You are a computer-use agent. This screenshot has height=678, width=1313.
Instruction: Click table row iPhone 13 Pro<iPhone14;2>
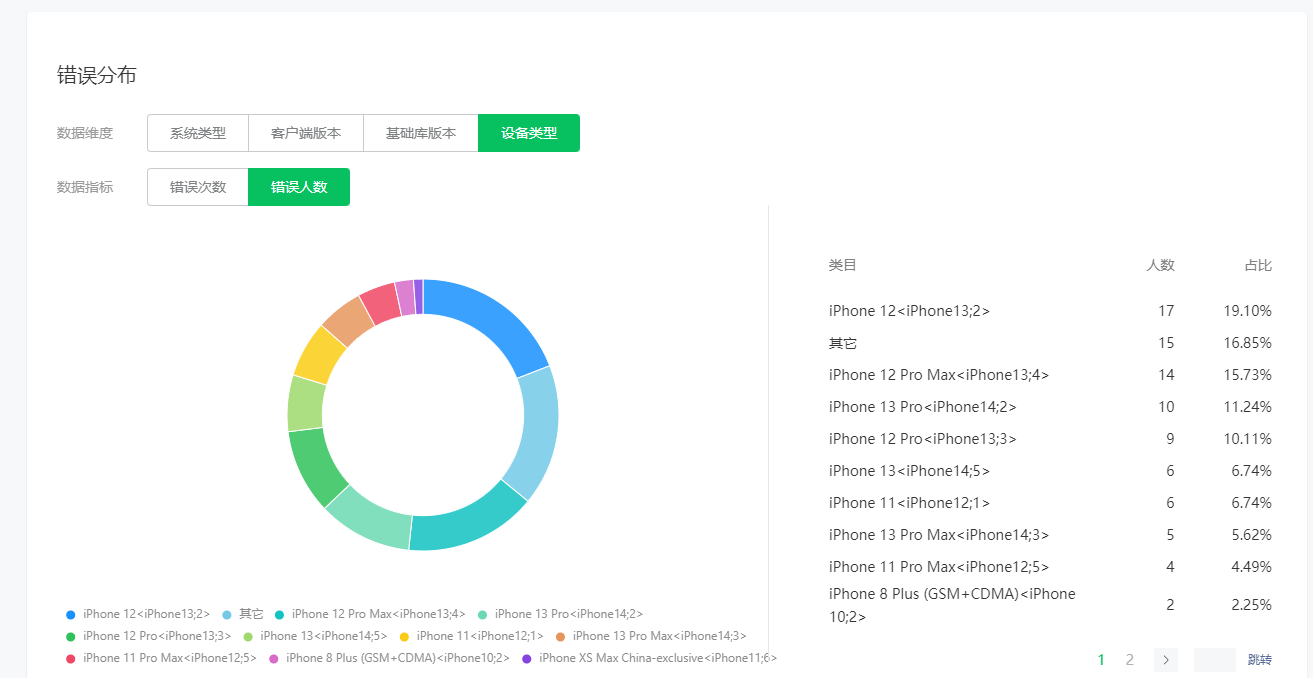(x=1050, y=407)
